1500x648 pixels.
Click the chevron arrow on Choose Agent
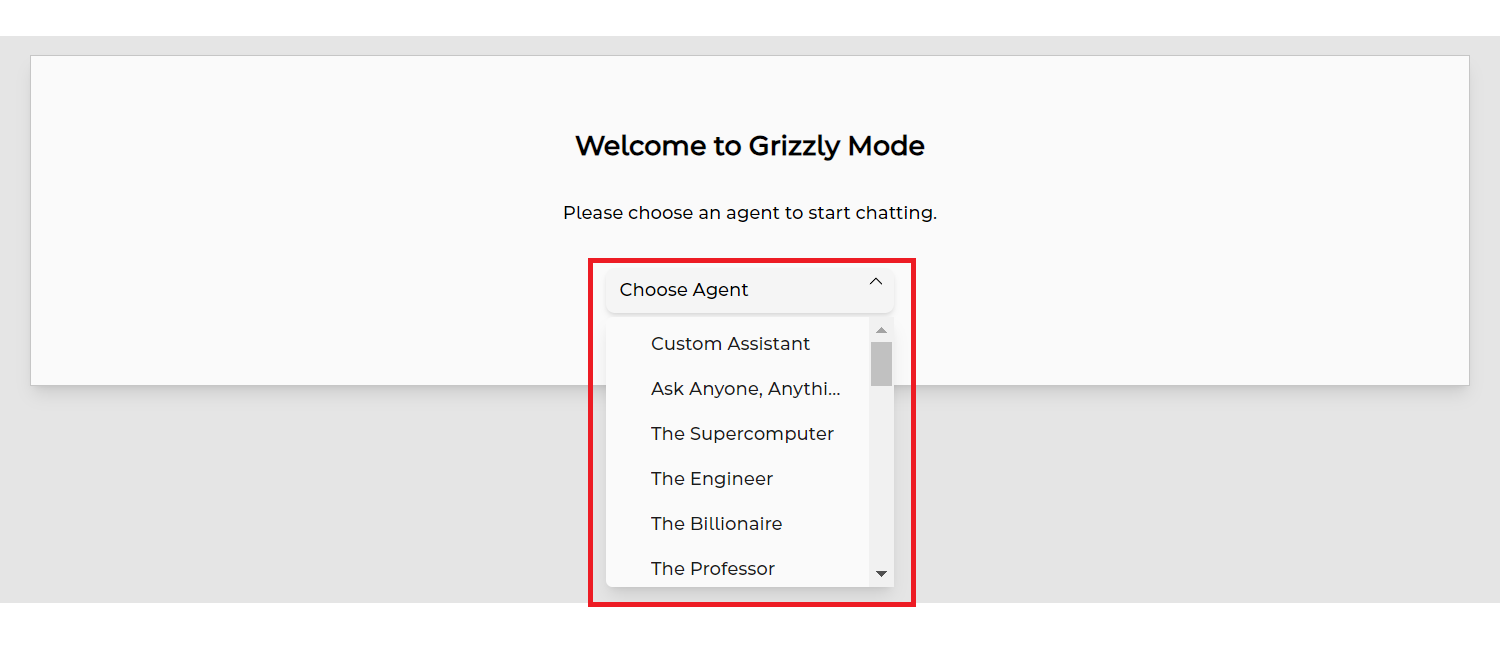[x=876, y=282]
